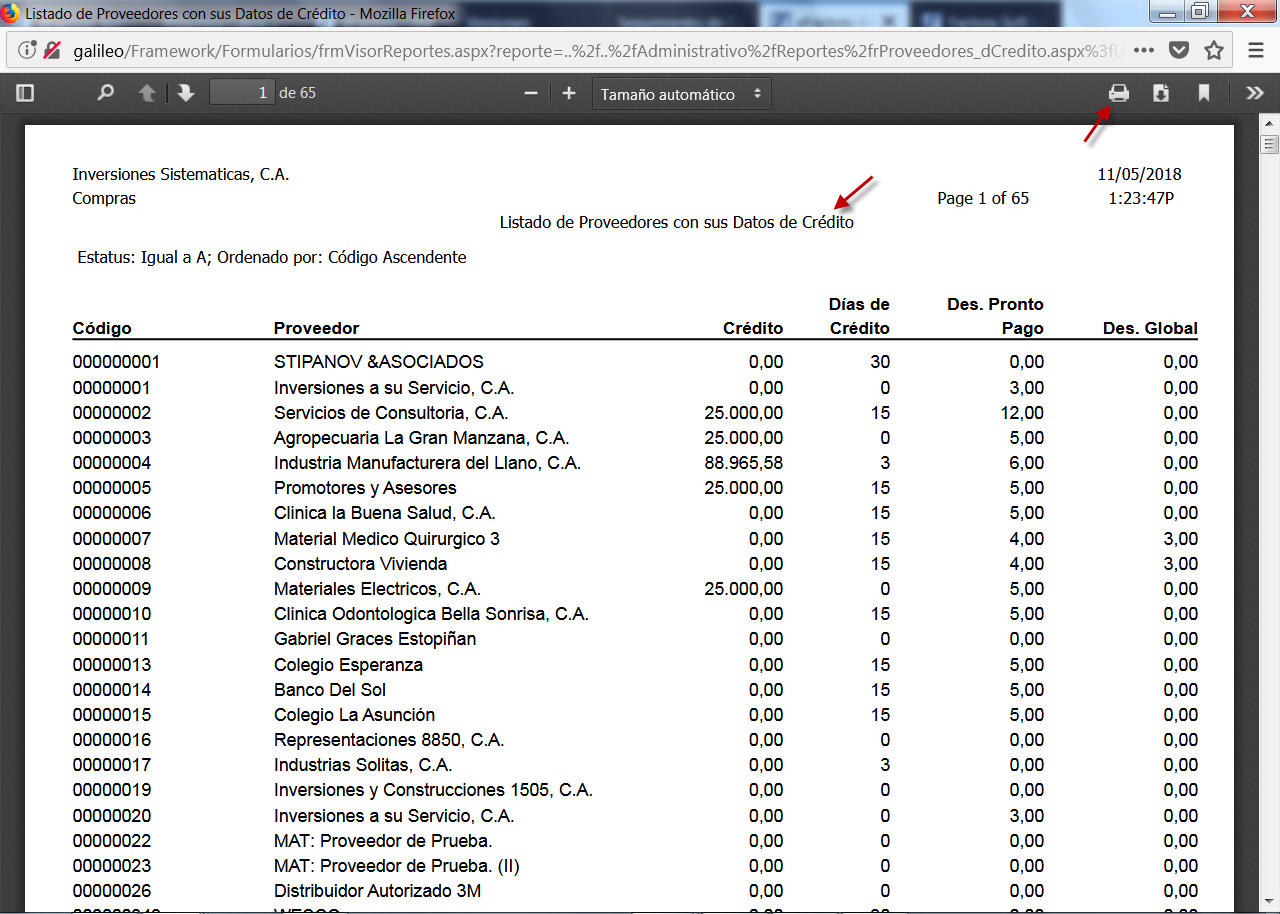This screenshot has width=1280, height=914.
Task: Click the insecure connection padlock icon
Action: click(52, 50)
